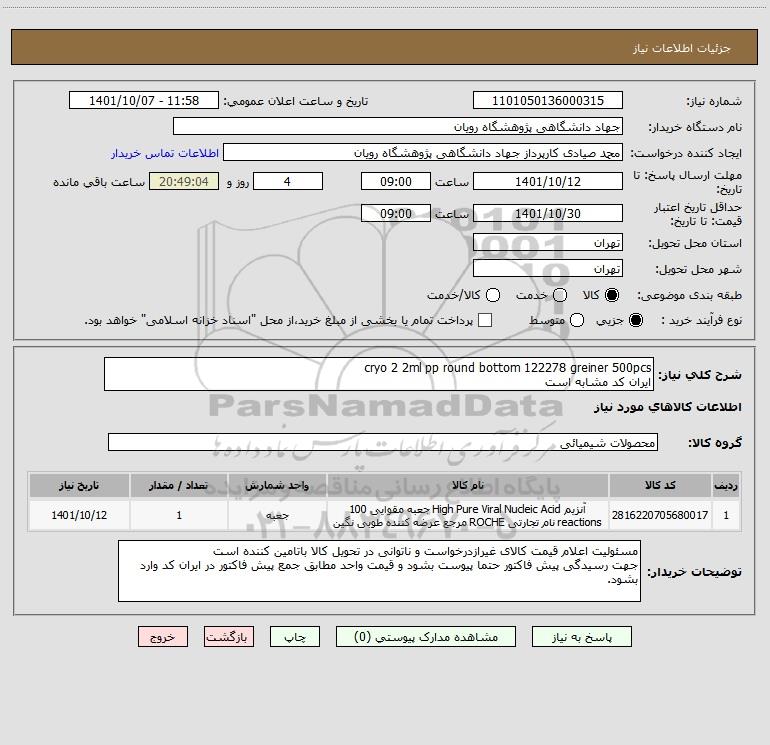Click the مشاهده مدارک پیوستی (0) button
This screenshot has width=770, height=745.
tap(426, 637)
